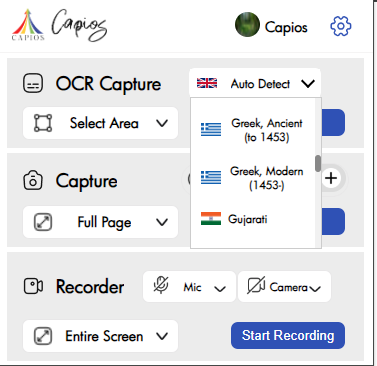
Task: Expand the Mic dropdown arrow
Action: point(220,288)
